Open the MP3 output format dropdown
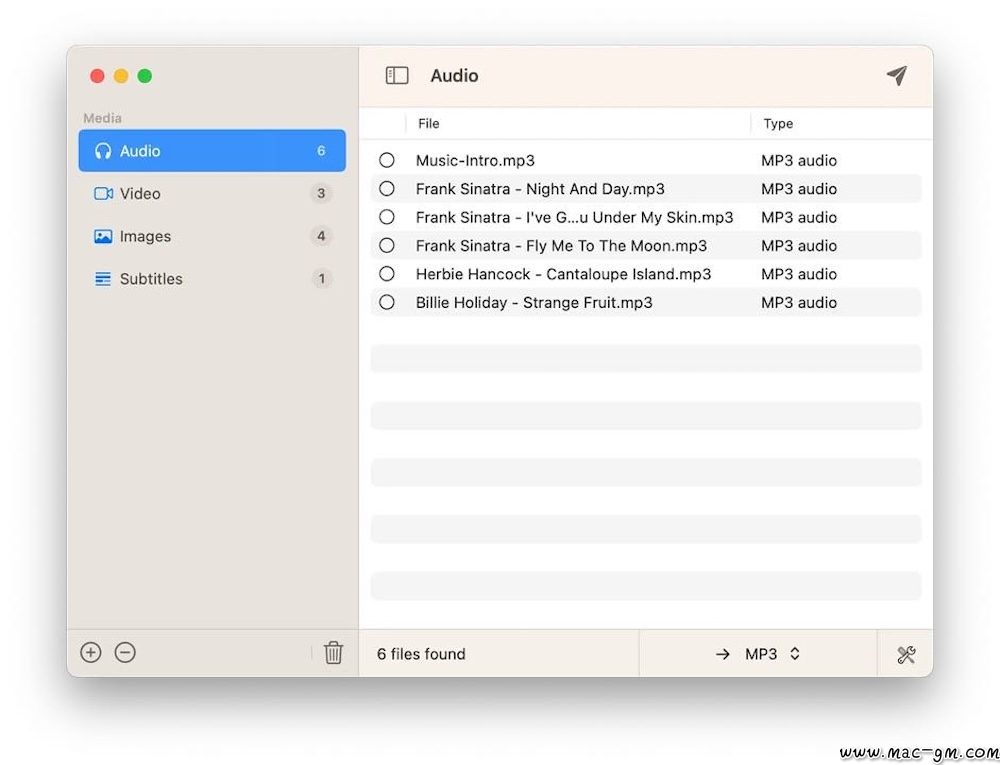 tap(758, 653)
